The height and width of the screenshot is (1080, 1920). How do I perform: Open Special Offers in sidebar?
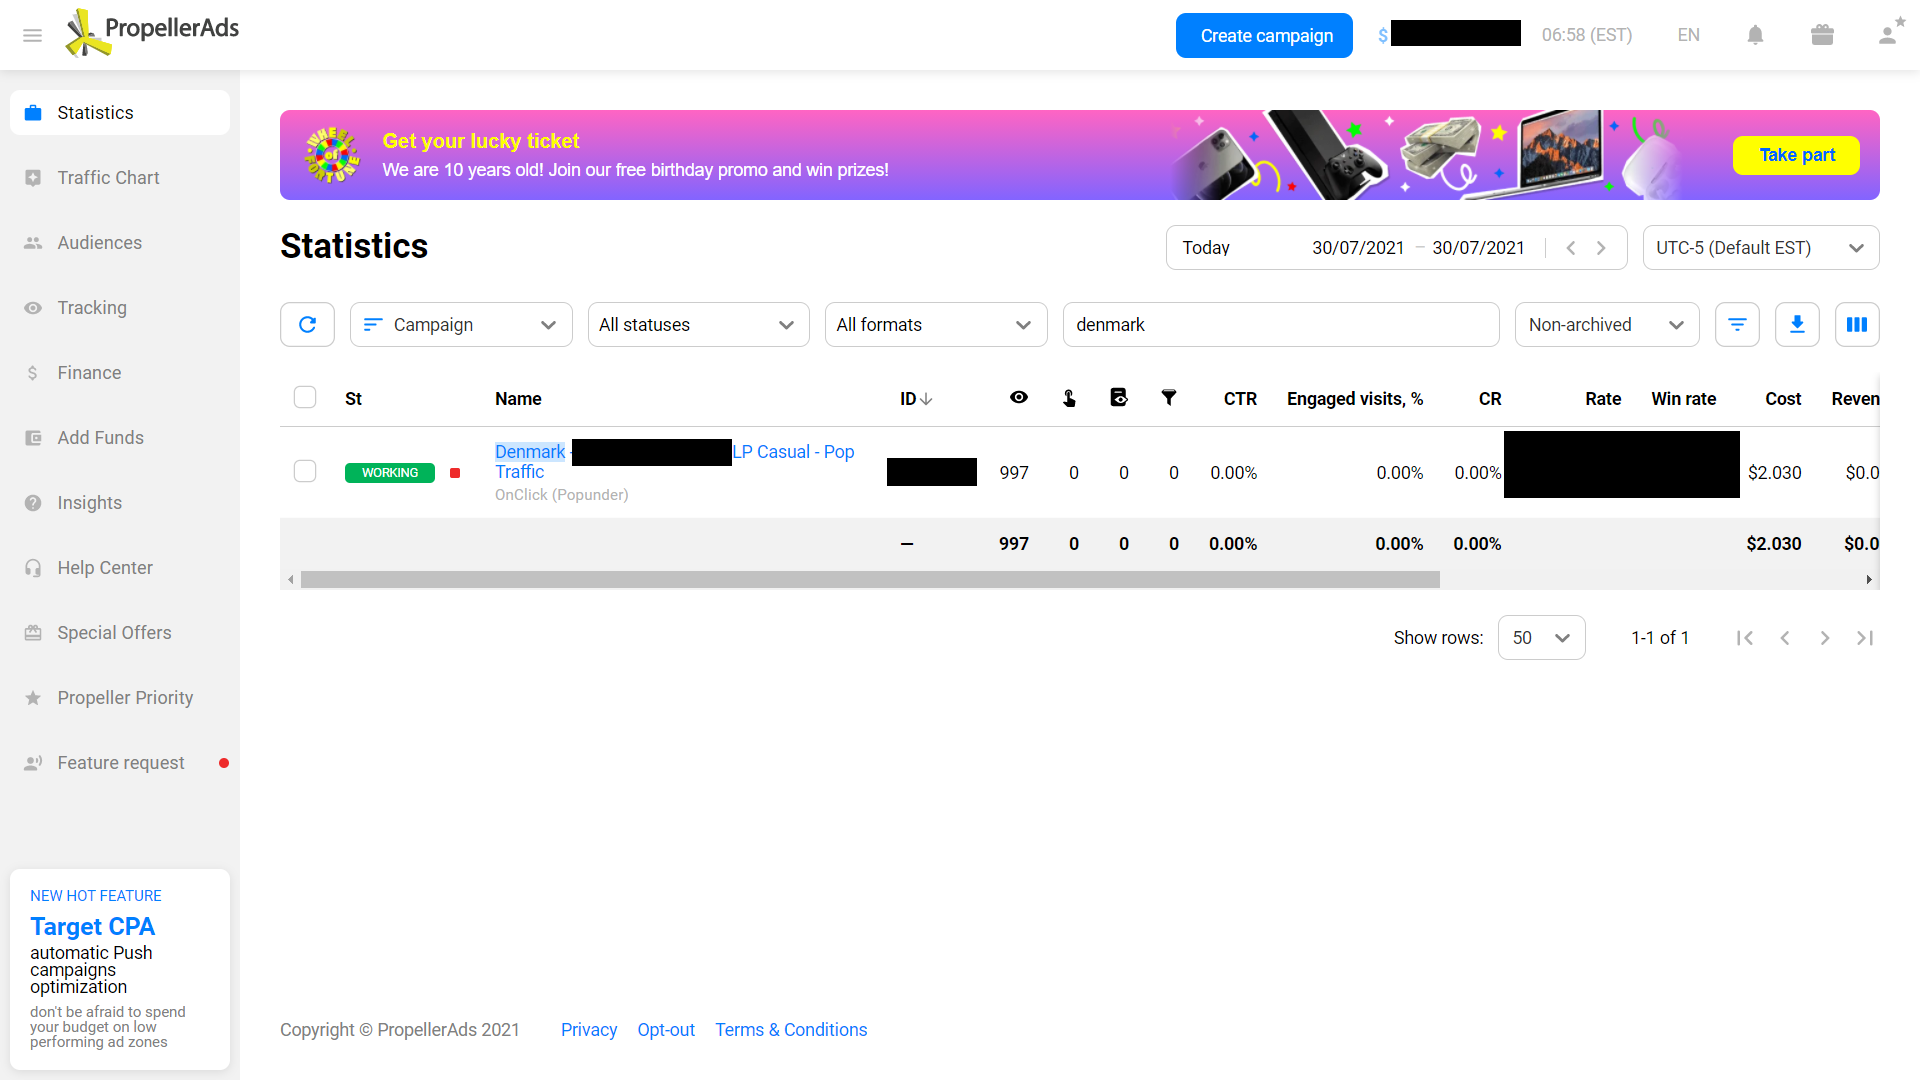[120, 633]
